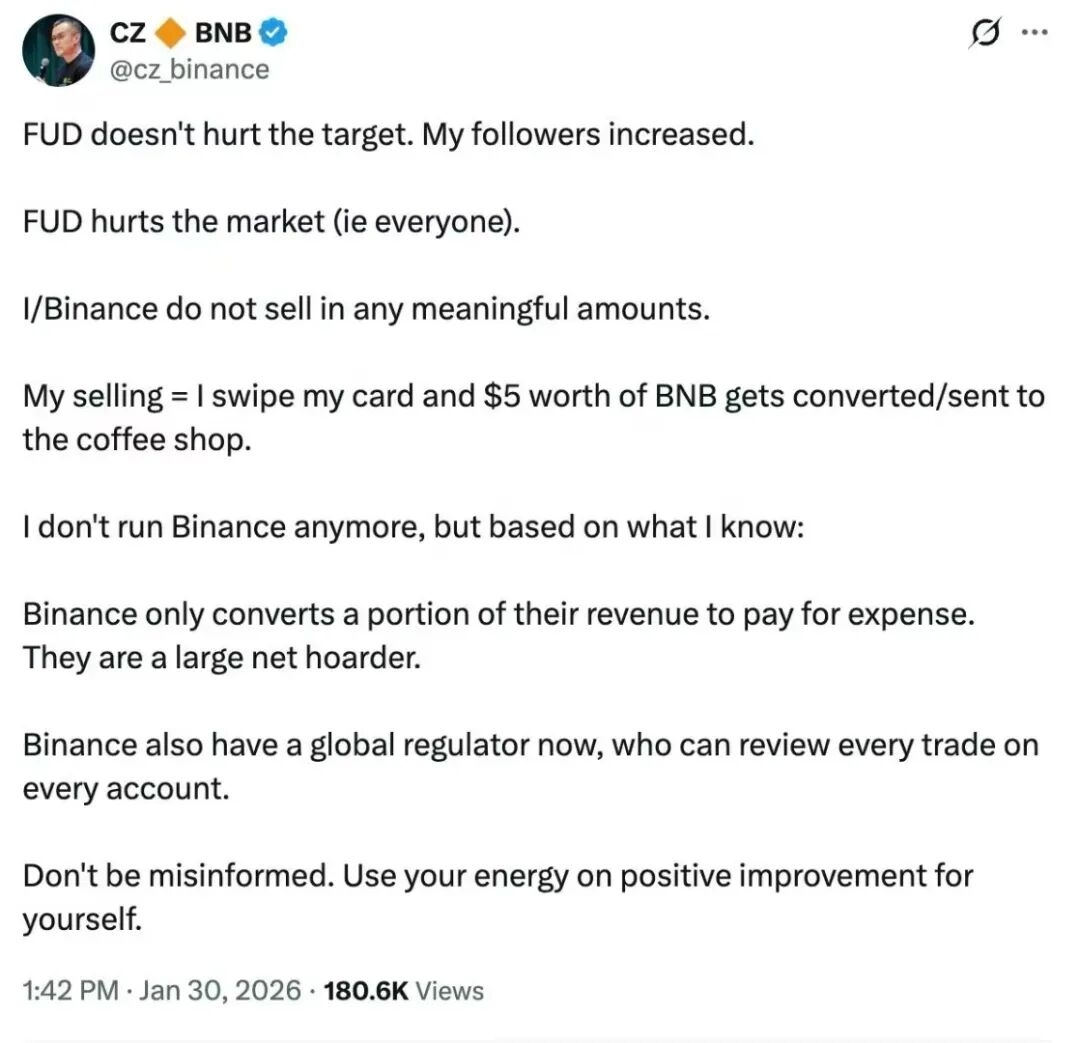1080x1043 pixels.
Task: Click the Jan 30, 2026 date
Action: [220, 991]
